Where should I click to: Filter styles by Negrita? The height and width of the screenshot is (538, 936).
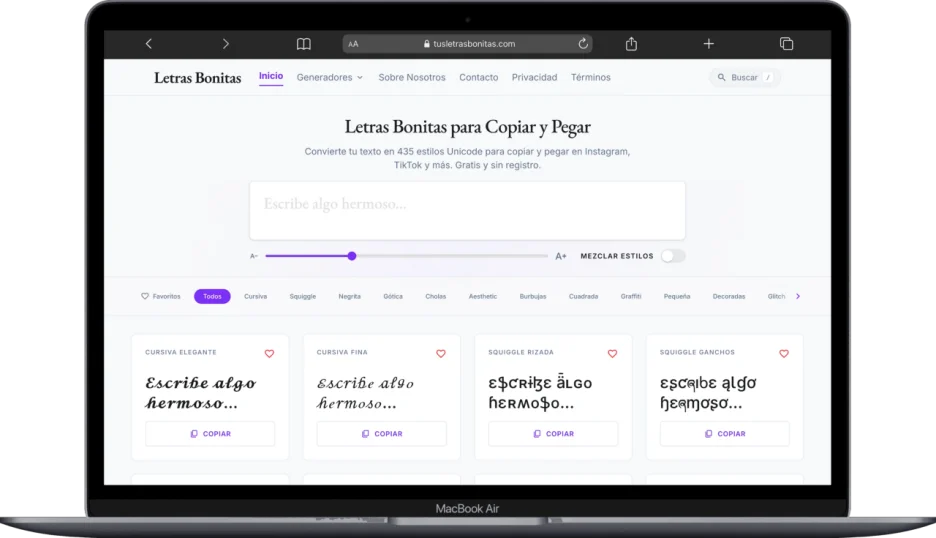pyautogui.click(x=350, y=296)
